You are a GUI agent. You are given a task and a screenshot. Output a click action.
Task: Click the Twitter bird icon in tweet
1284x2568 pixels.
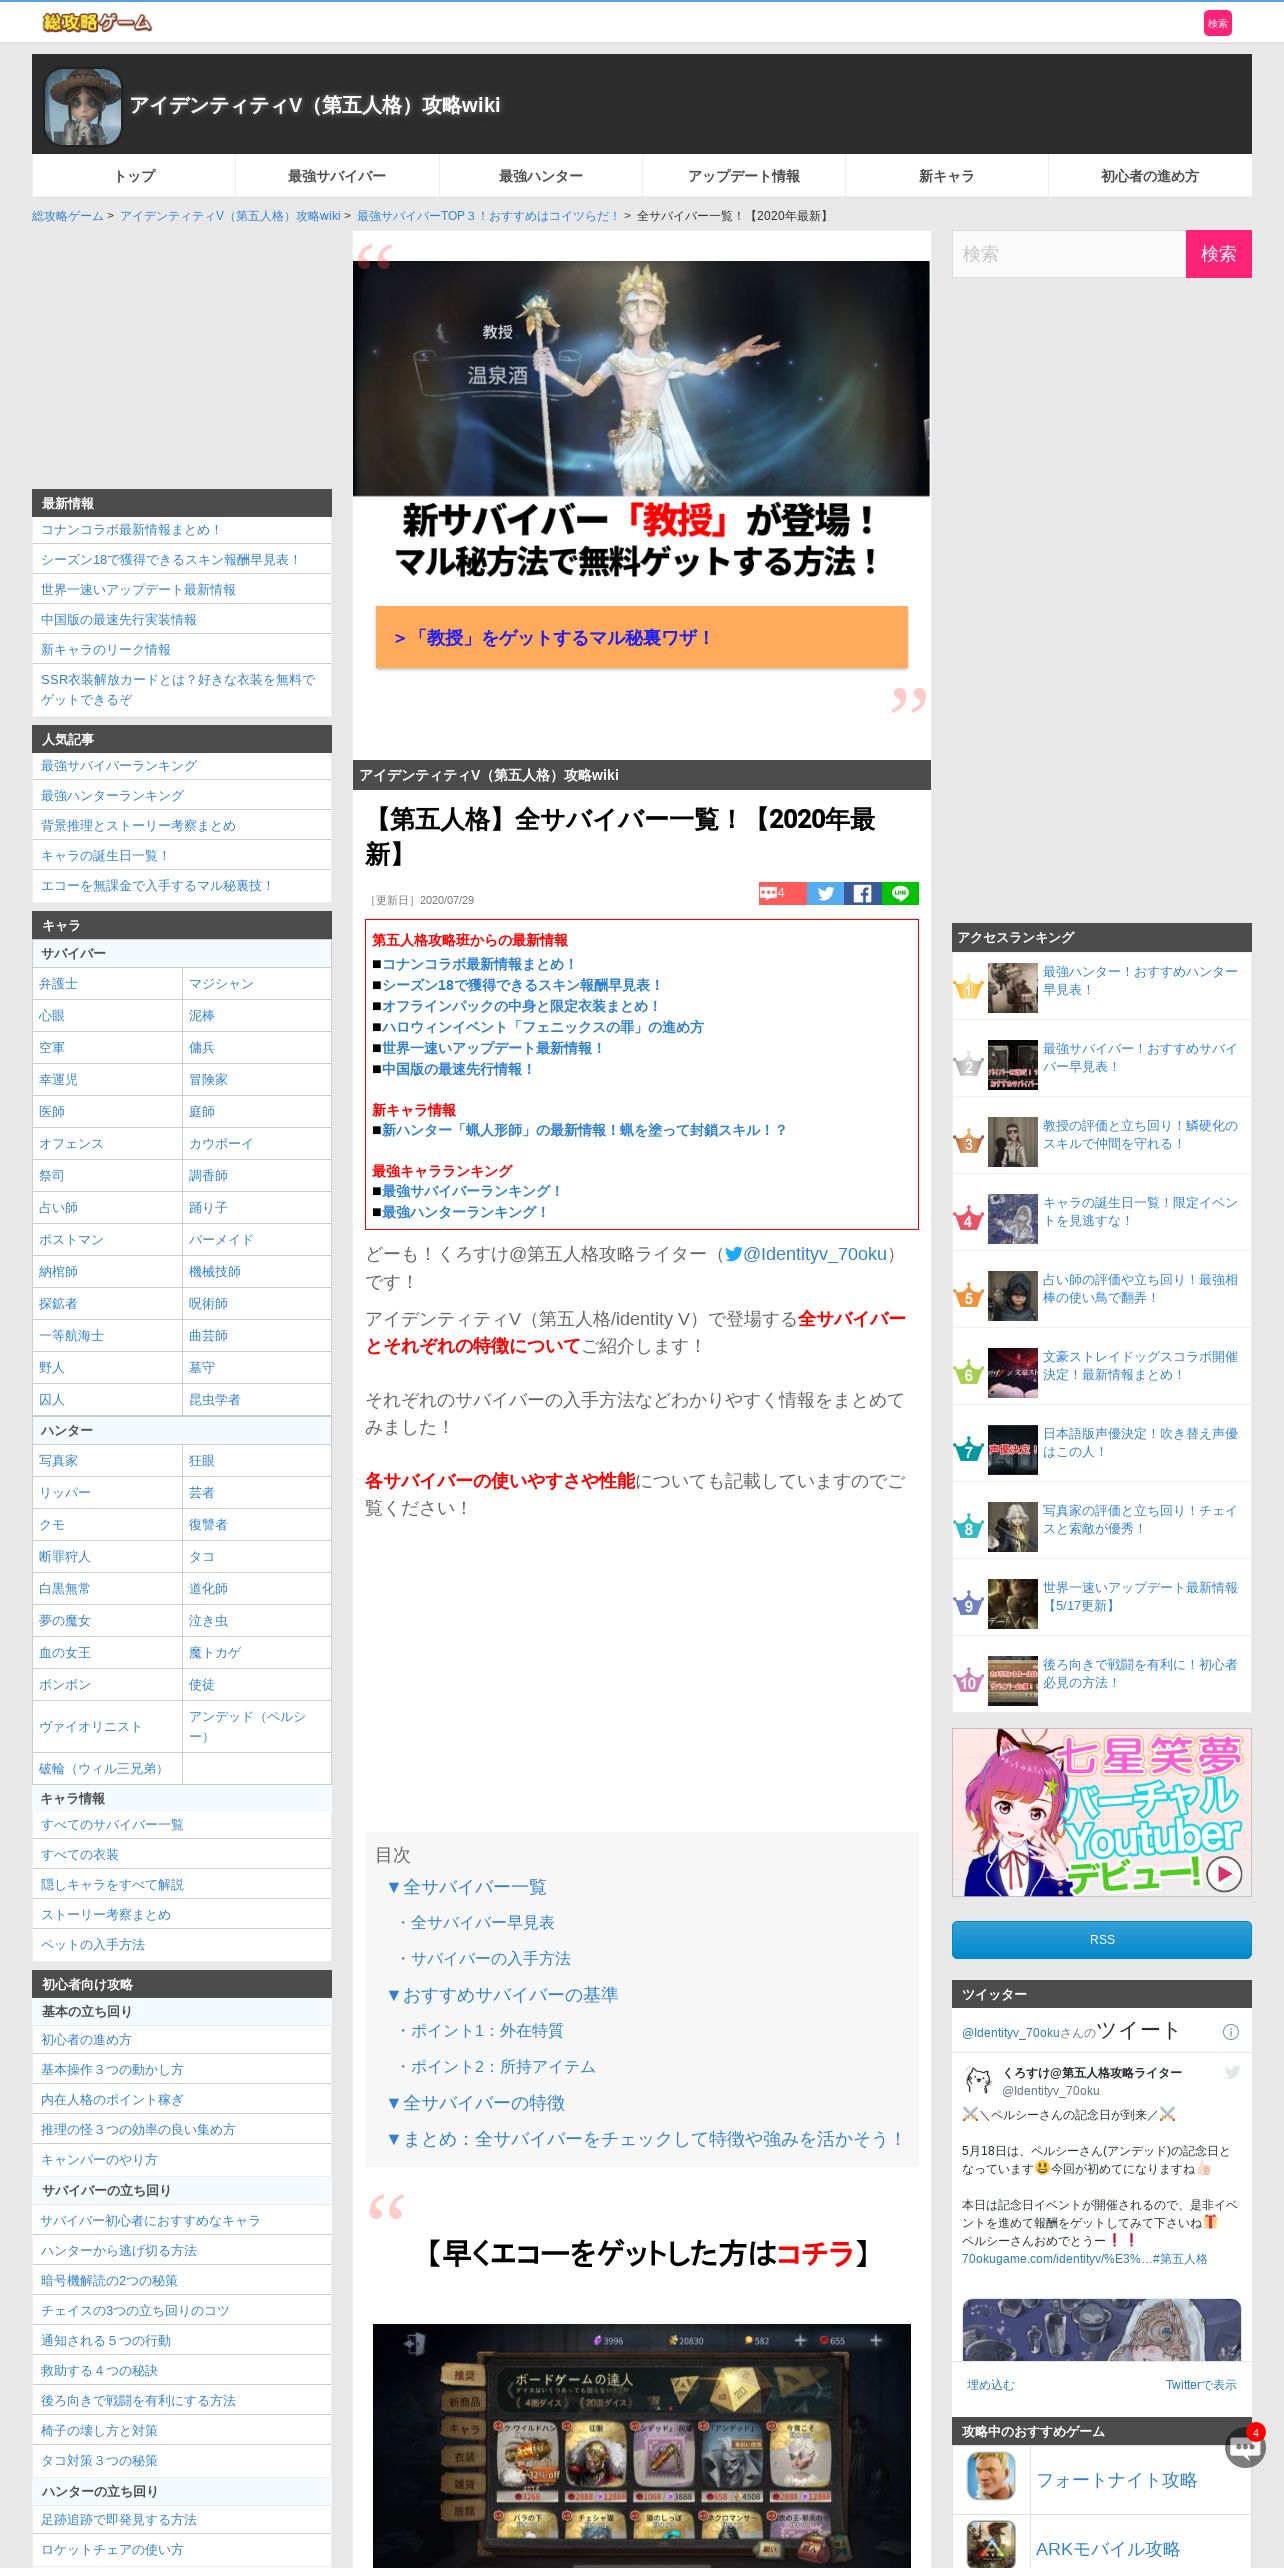pos(1232,2073)
